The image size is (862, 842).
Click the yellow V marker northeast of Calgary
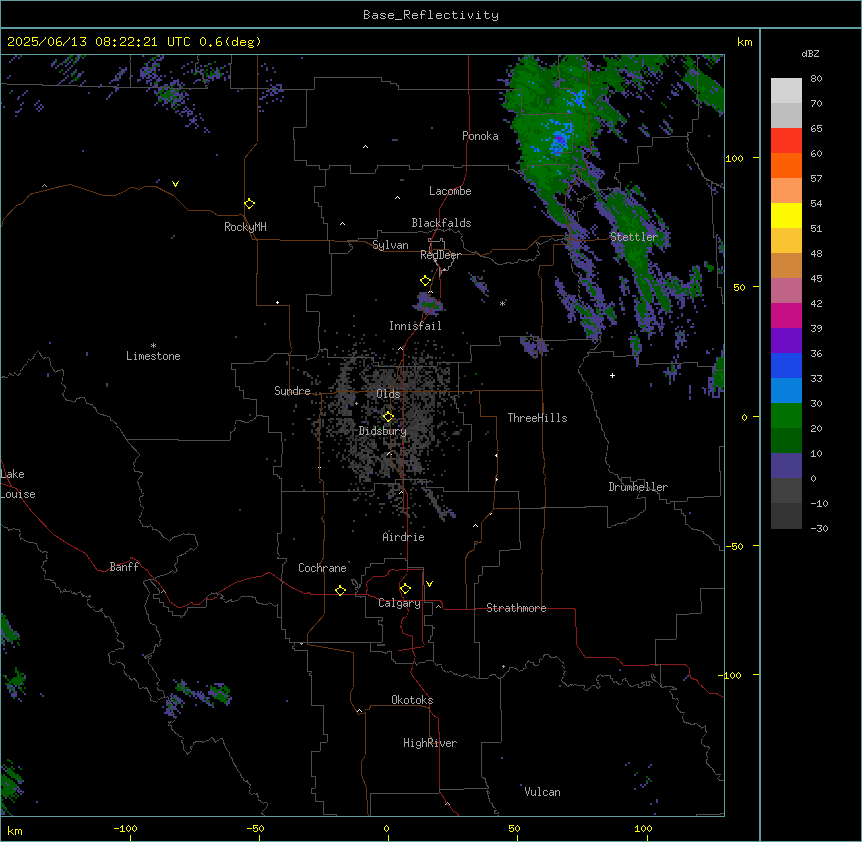[429, 584]
